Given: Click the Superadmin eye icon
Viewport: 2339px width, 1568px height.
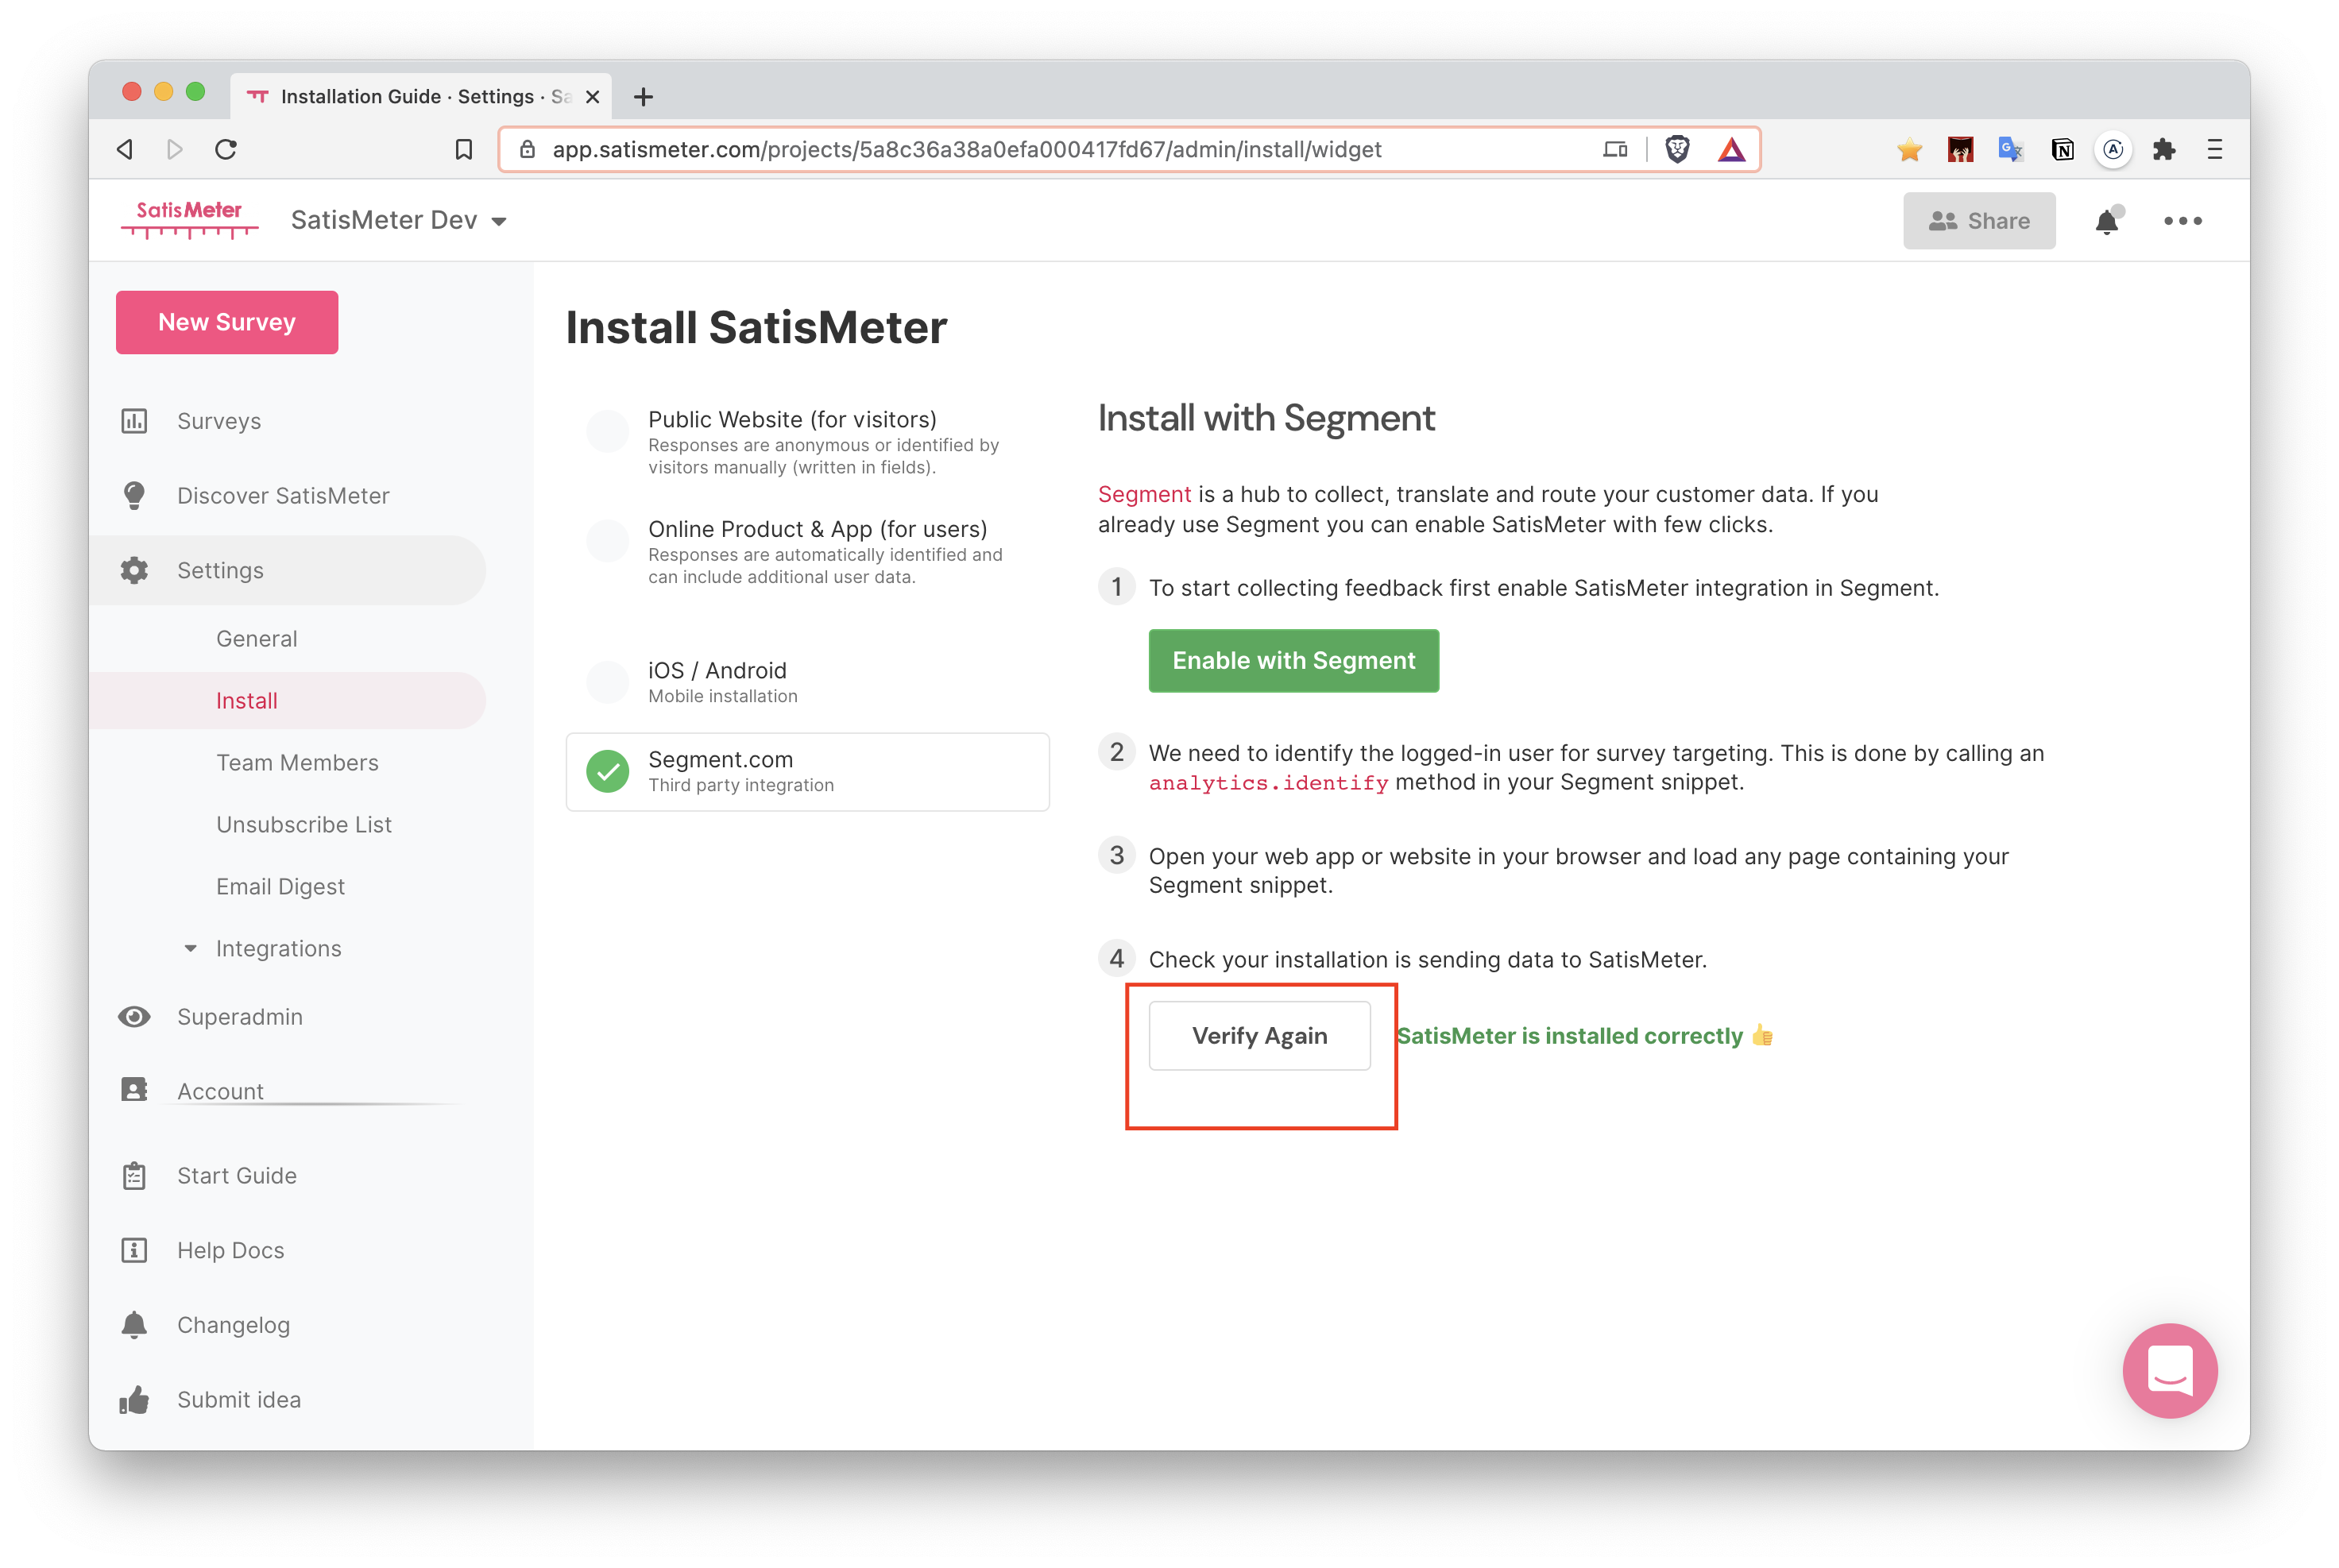Looking at the screenshot, I should coord(134,1016).
